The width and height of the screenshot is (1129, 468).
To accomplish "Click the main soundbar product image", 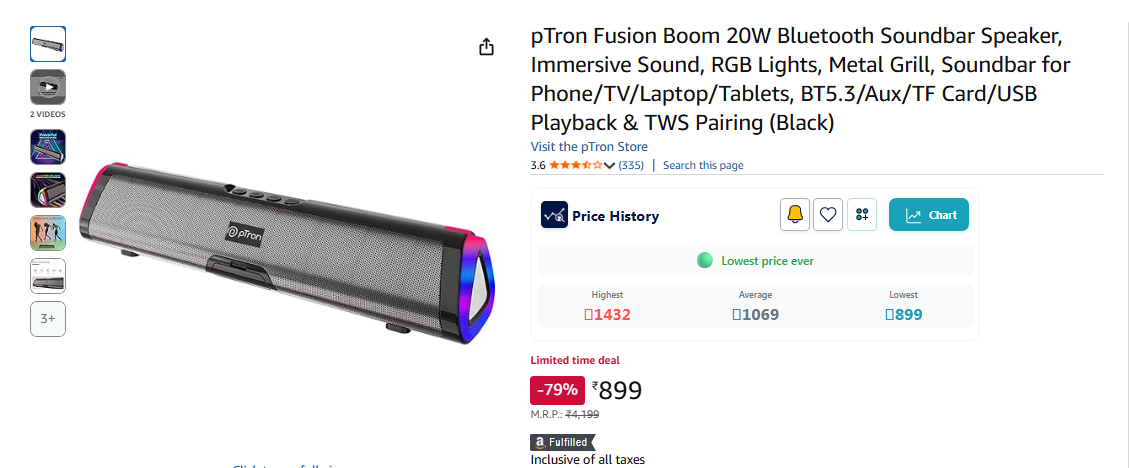I will tap(283, 248).
